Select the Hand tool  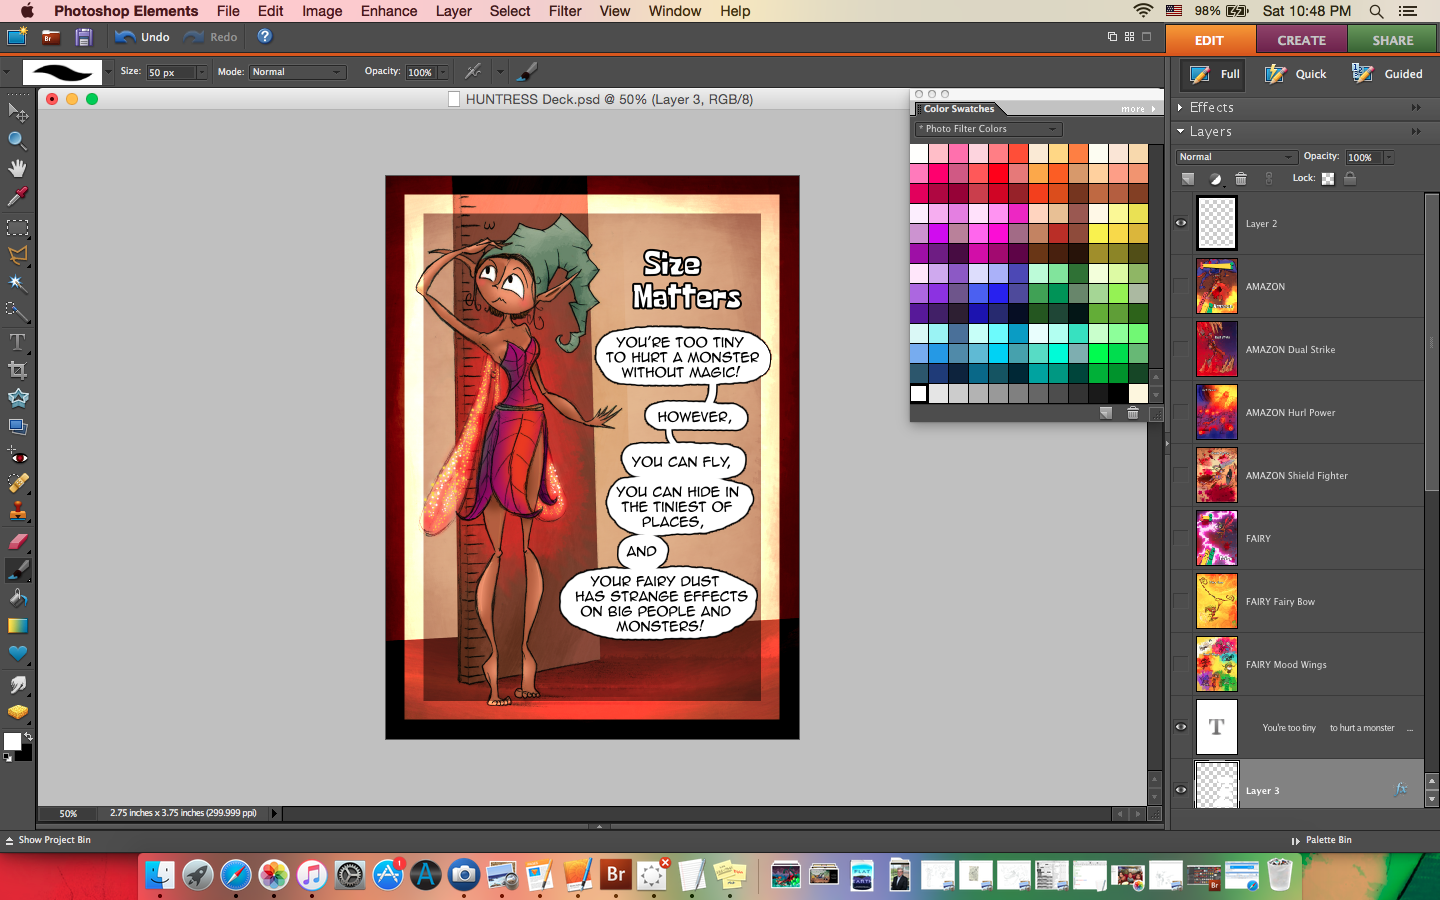click(x=17, y=168)
